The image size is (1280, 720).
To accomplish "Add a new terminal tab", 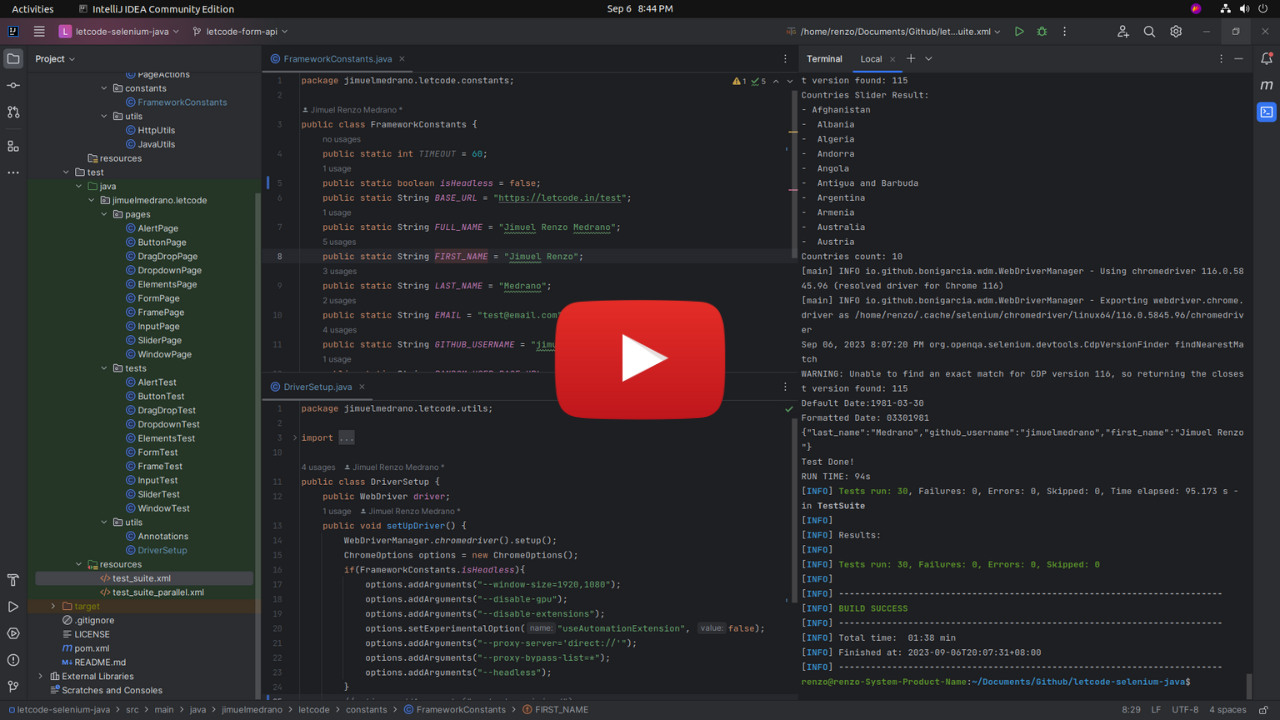I will (x=911, y=59).
